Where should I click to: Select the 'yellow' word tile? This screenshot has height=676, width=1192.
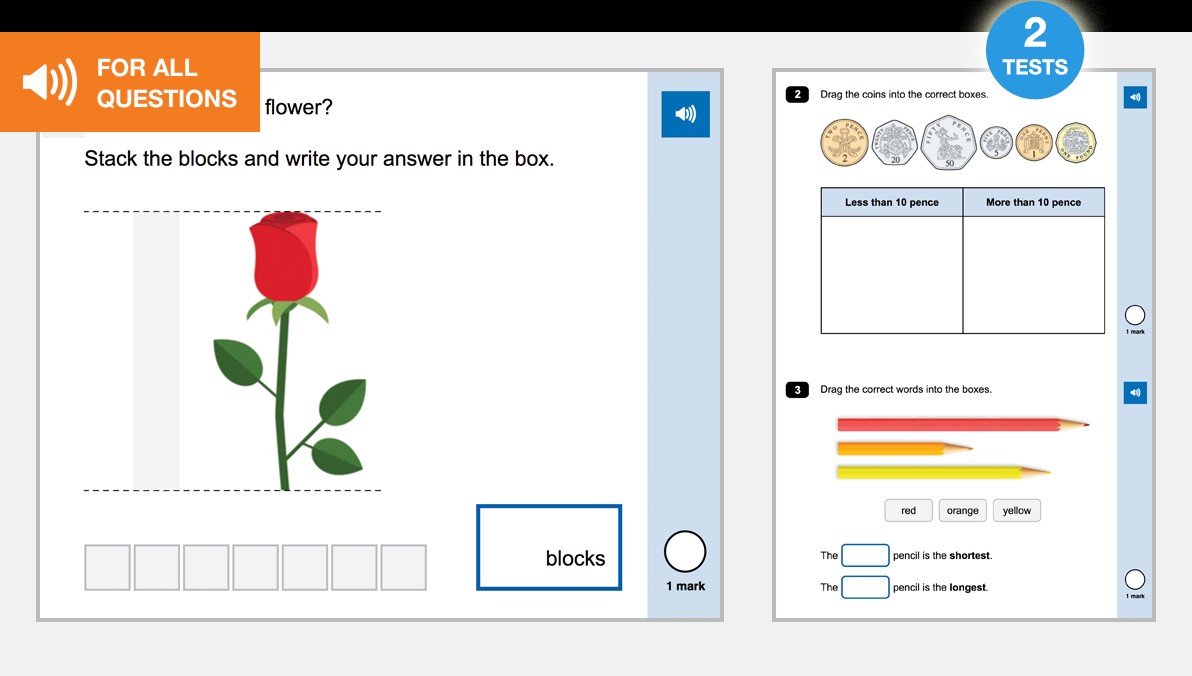pyautogui.click(x=1016, y=510)
